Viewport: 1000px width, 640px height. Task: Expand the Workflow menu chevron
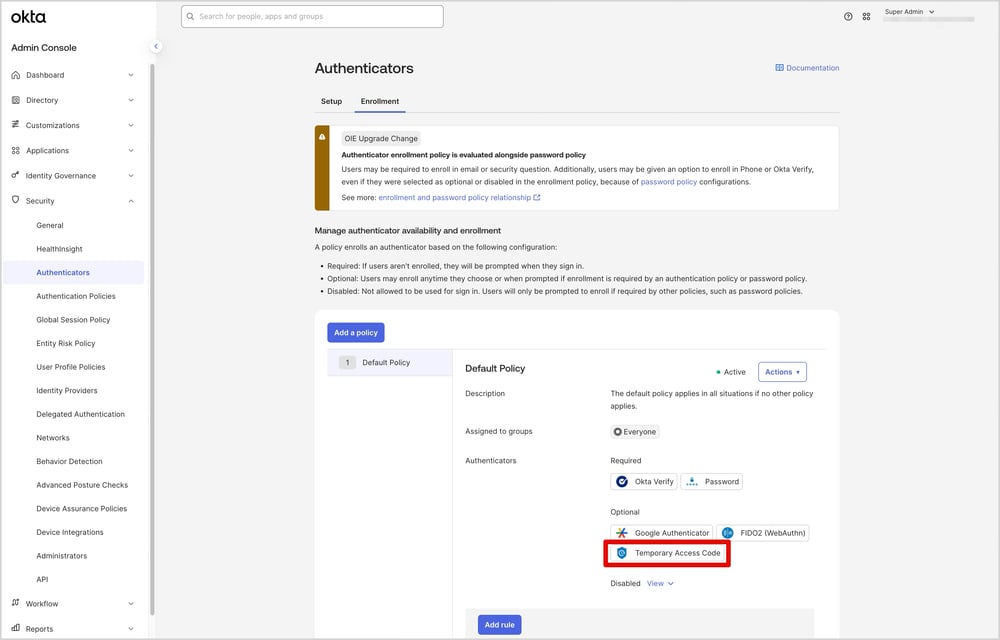[x=131, y=603]
